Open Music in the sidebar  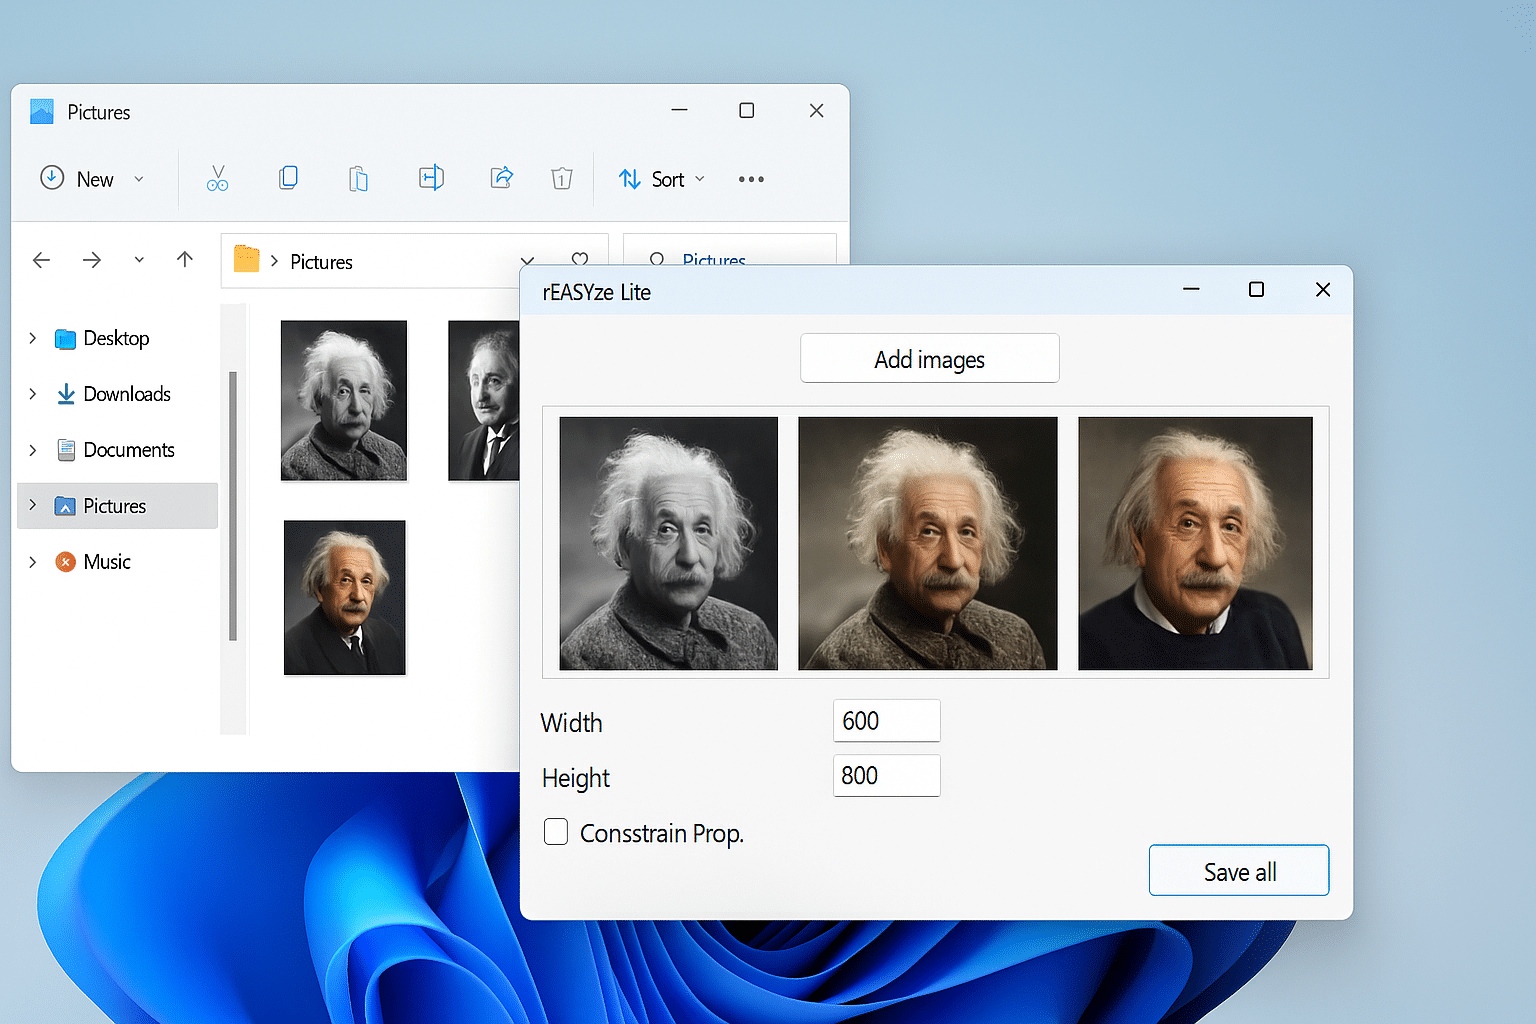tap(107, 562)
